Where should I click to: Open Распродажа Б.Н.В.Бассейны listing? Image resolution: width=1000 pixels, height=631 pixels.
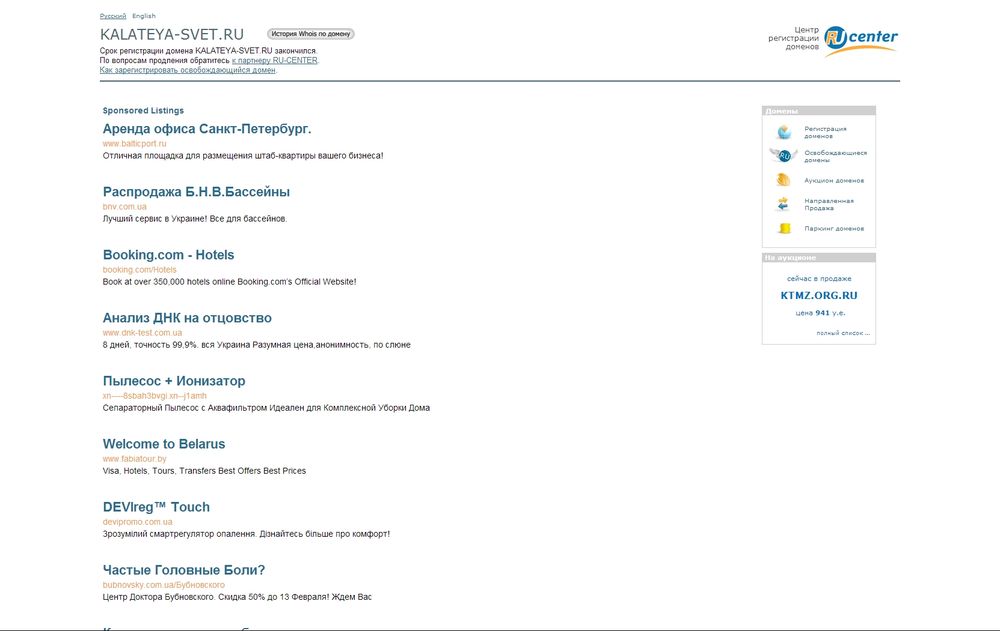tap(196, 192)
